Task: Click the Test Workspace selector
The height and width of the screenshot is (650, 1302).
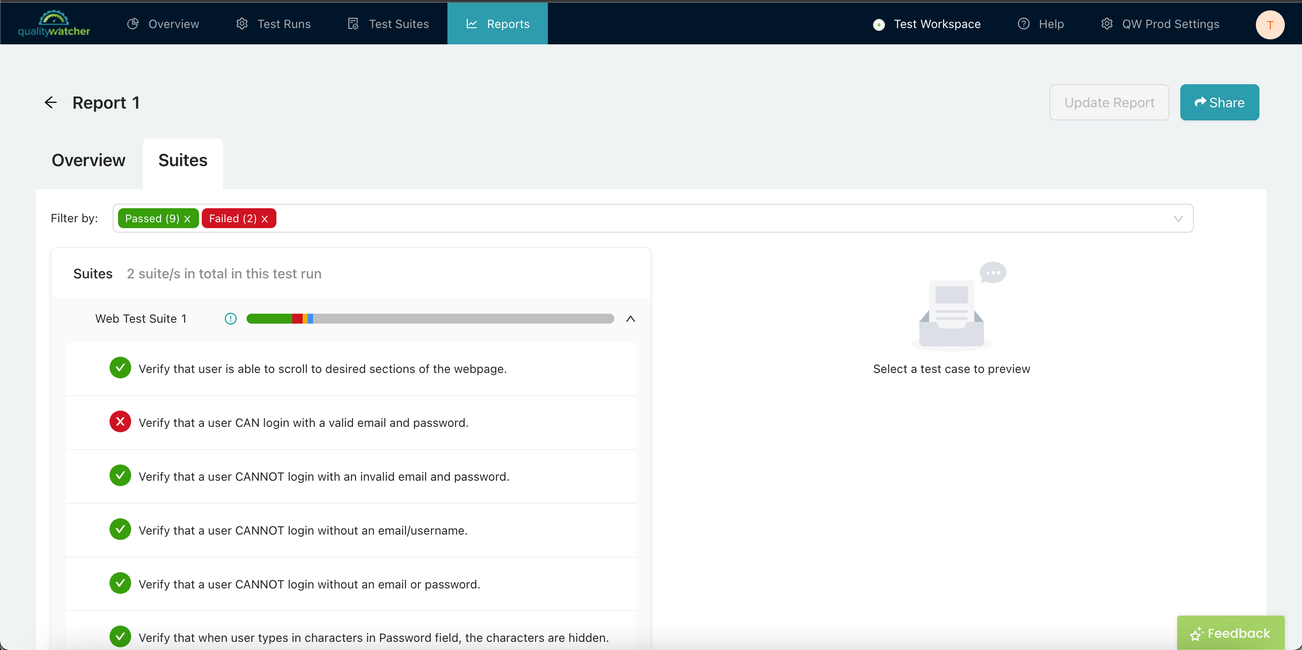Action: pyautogui.click(x=927, y=24)
